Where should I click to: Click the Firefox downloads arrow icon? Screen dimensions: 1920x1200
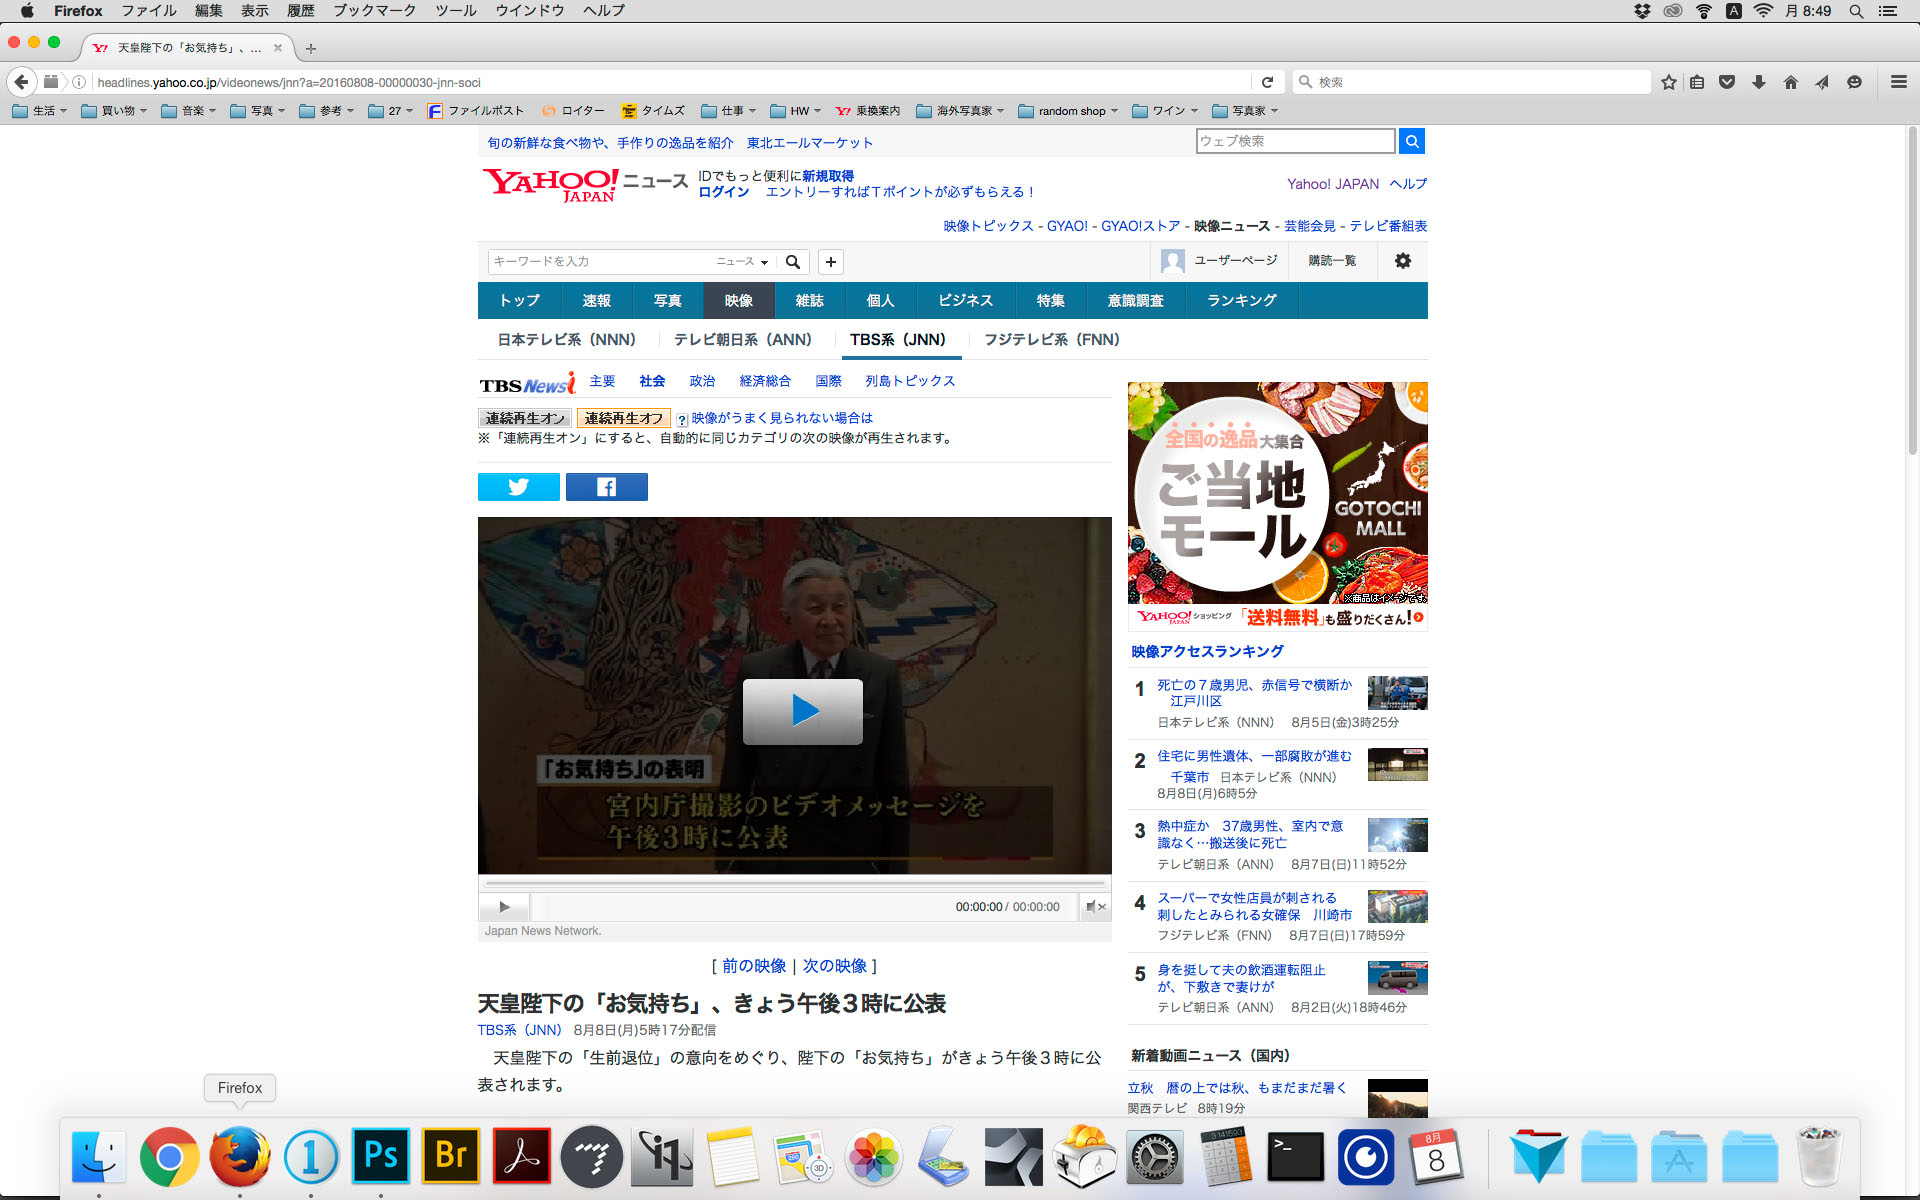coord(1759,82)
